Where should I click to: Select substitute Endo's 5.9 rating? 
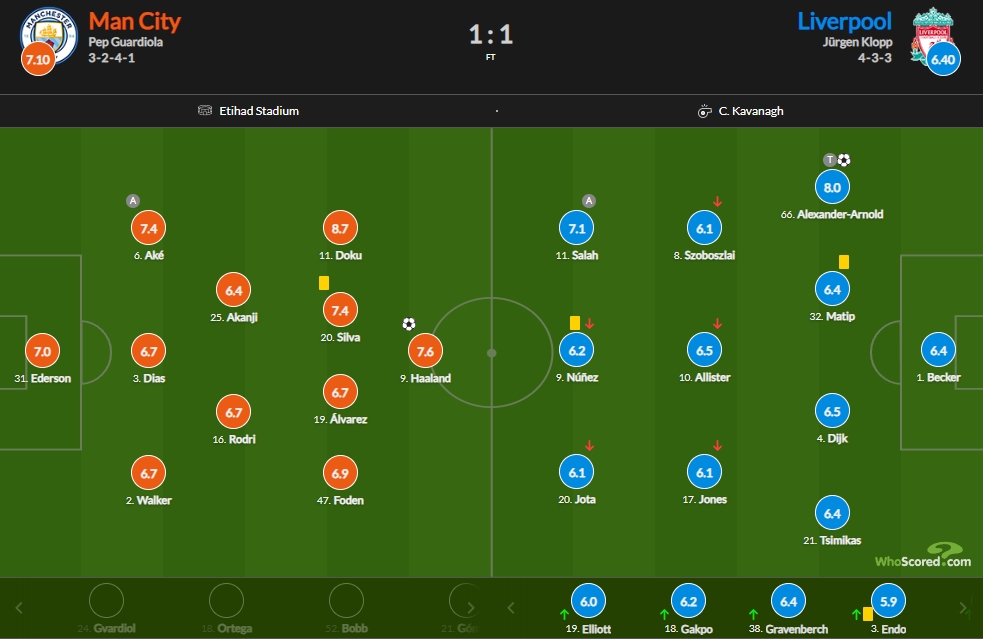(888, 601)
